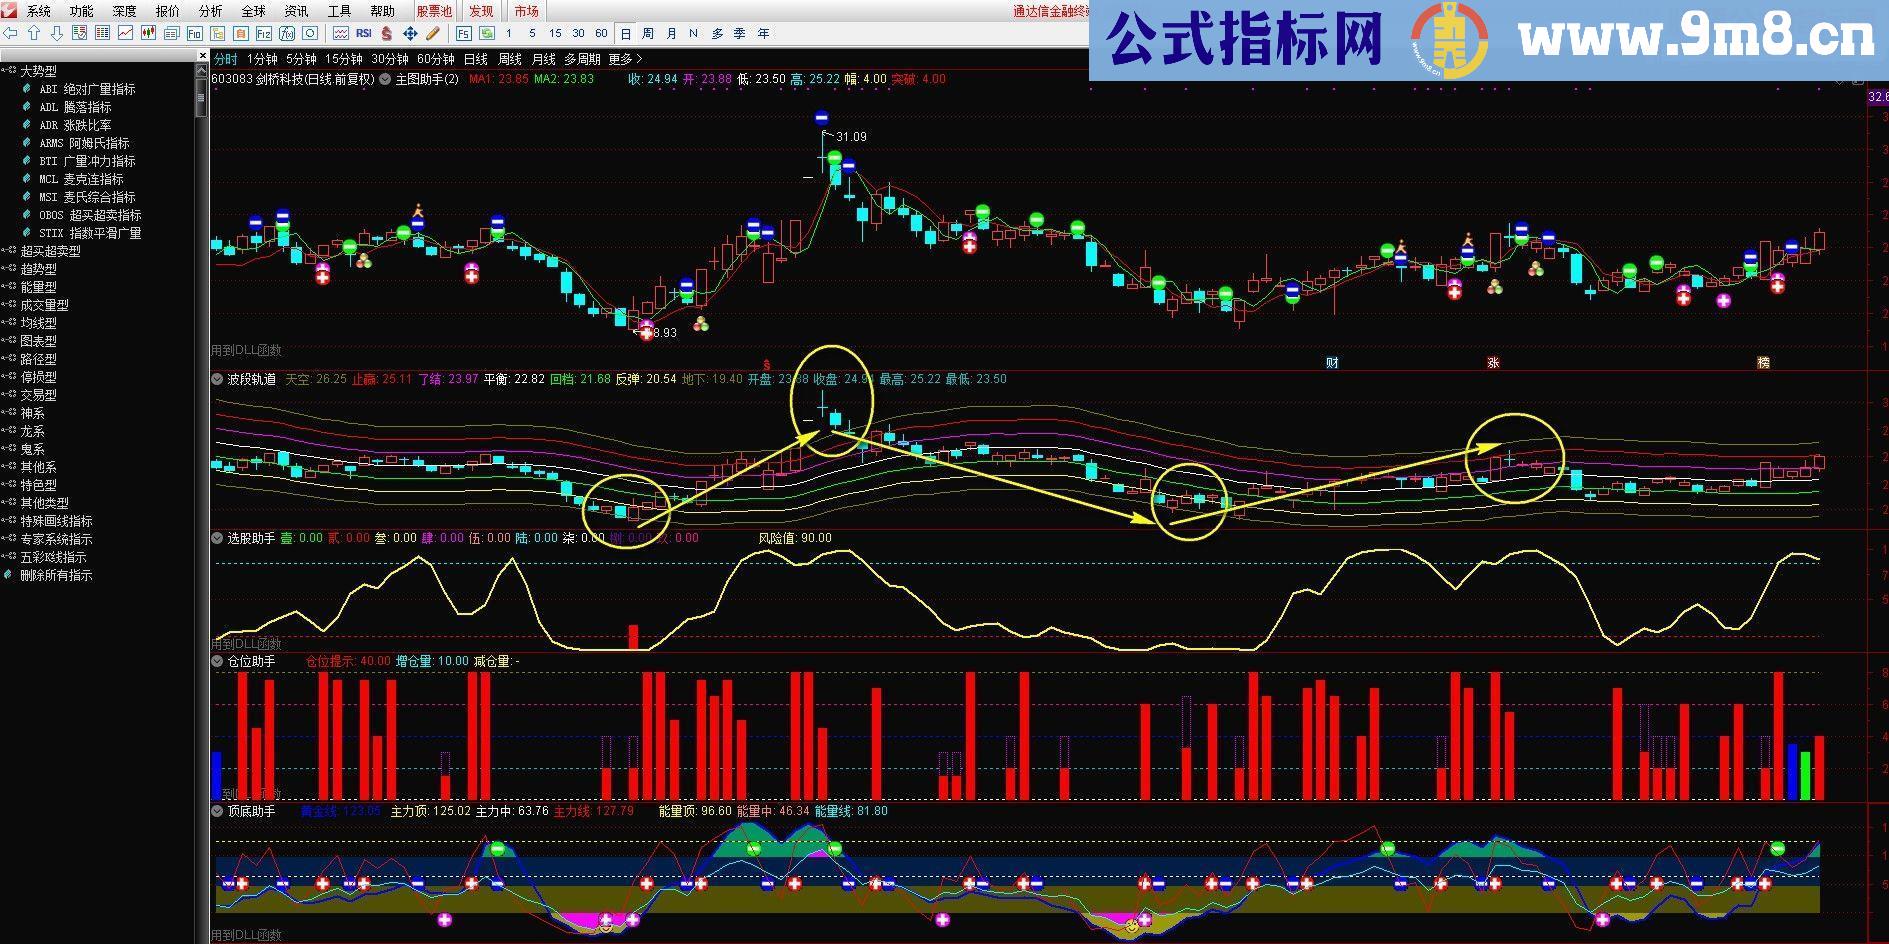Image resolution: width=1889 pixels, height=944 pixels.
Task: Click the F5 toolbar icon
Action: click(x=463, y=33)
